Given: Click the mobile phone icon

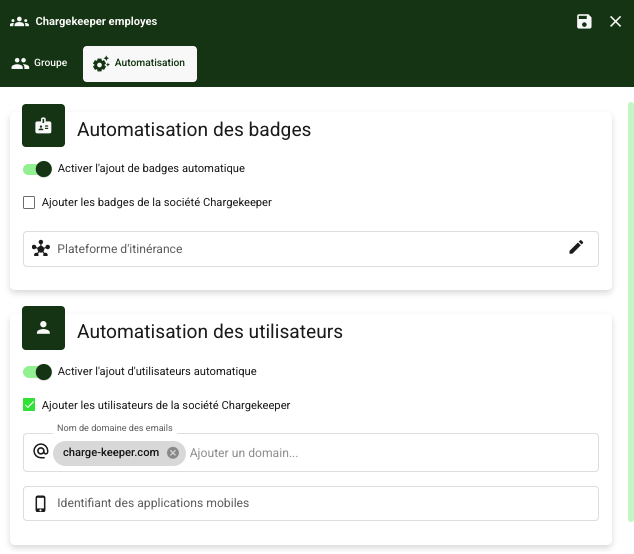Looking at the screenshot, I should click(41, 504).
